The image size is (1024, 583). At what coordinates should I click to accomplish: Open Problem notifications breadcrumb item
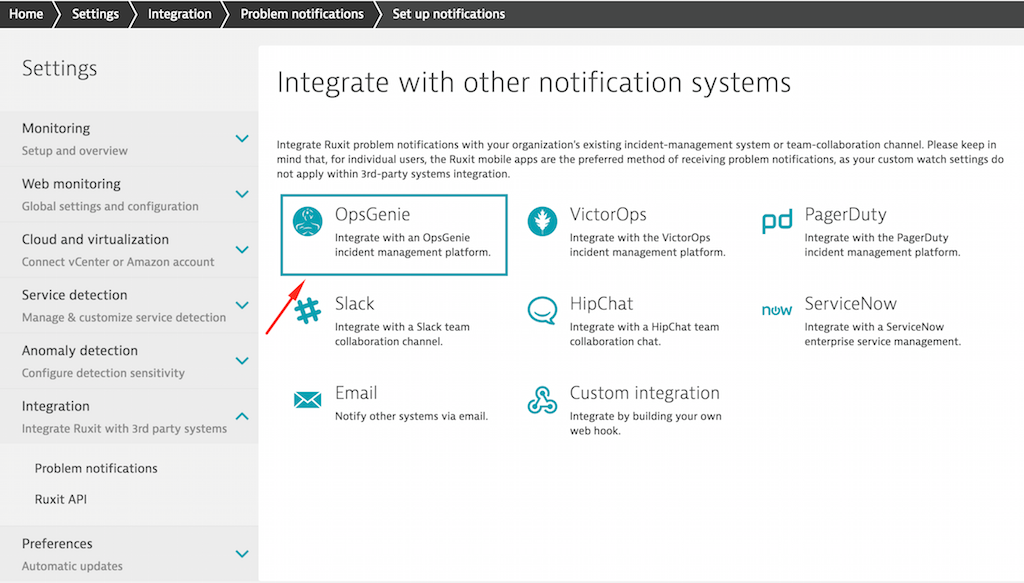(x=302, y=14)
